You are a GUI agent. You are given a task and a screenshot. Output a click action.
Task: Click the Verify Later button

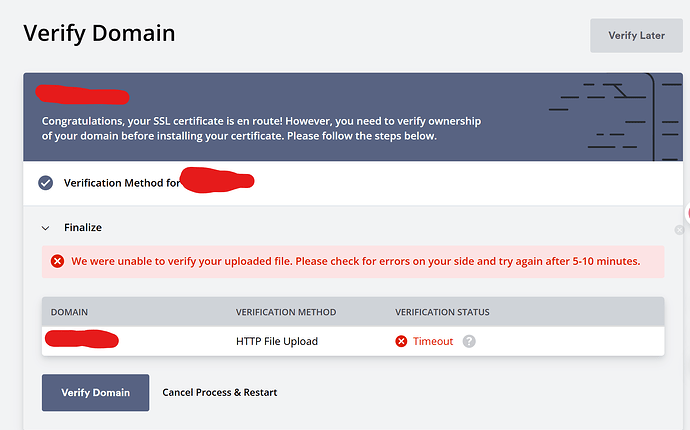tap(637, 35)
